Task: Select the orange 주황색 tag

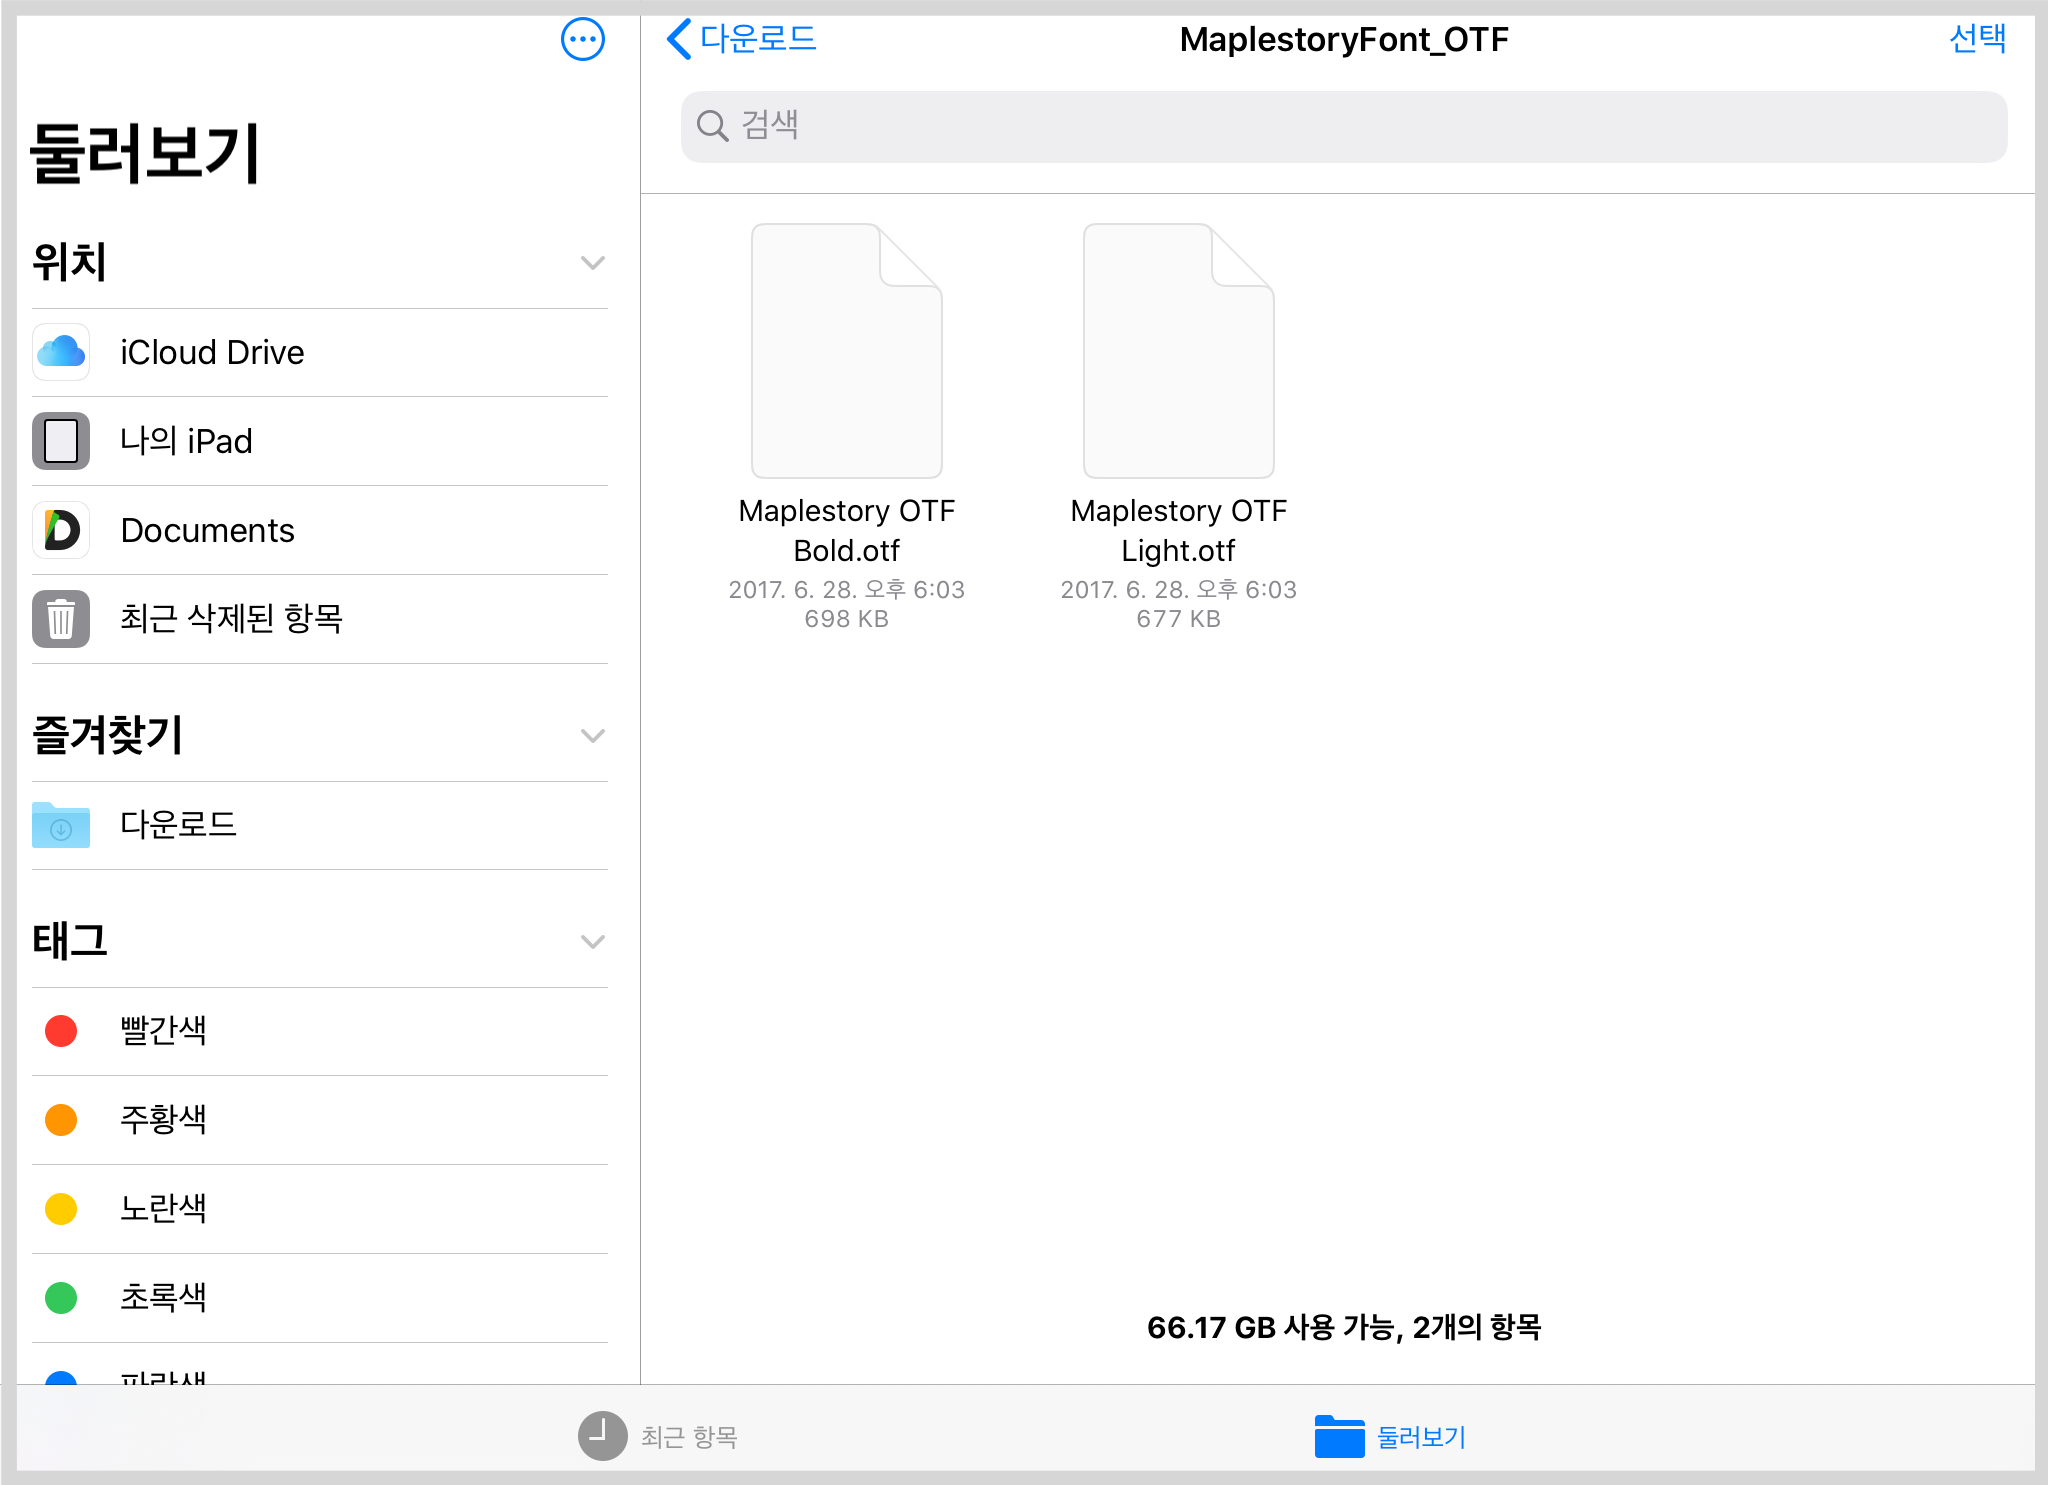Action: pyautogui.click(x=163, y=1120)
